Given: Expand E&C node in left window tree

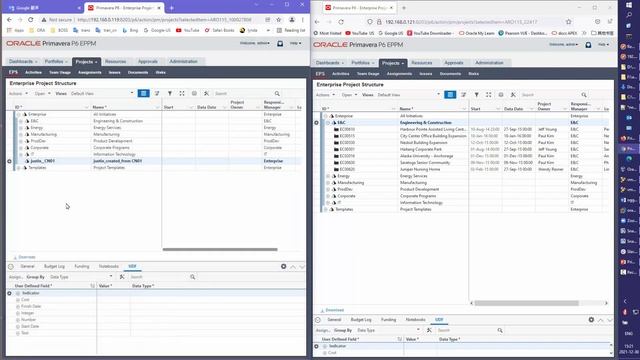Looking at the screenshot, I should pyautogui.click(x=21, y=121).
